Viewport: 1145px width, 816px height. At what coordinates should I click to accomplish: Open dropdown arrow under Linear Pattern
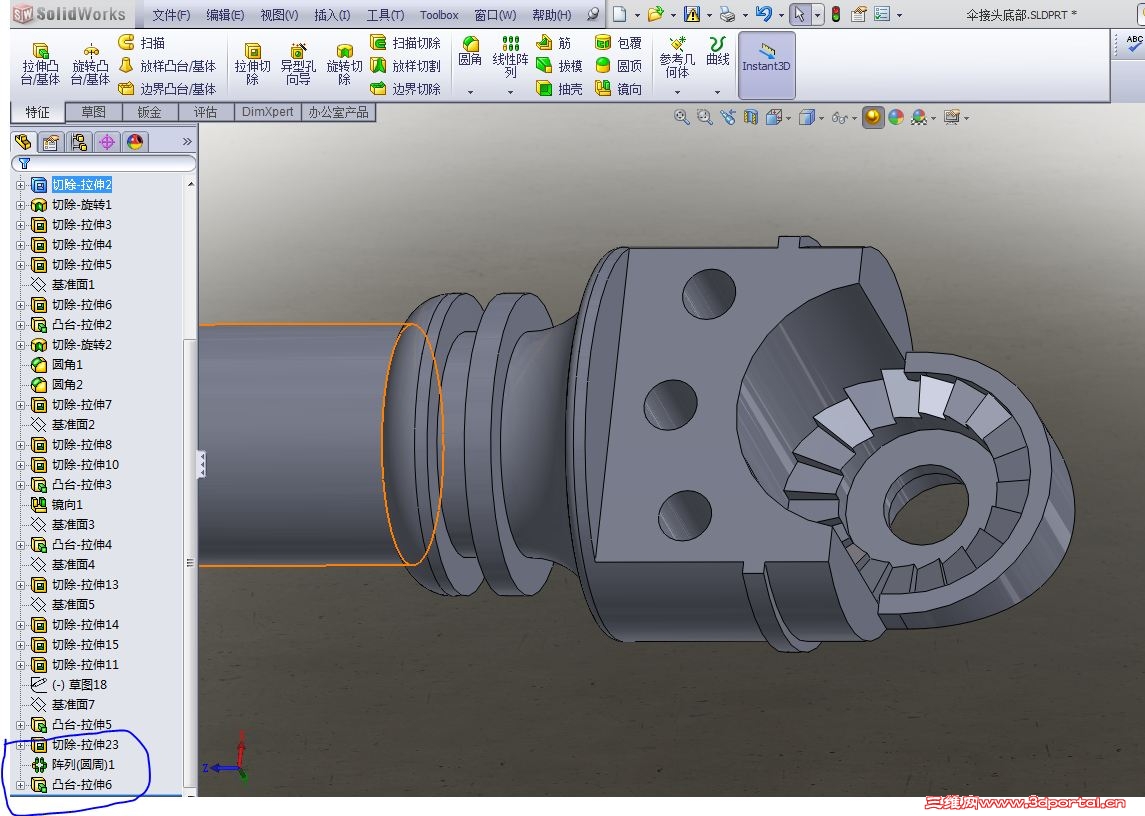tap(510, 92)
